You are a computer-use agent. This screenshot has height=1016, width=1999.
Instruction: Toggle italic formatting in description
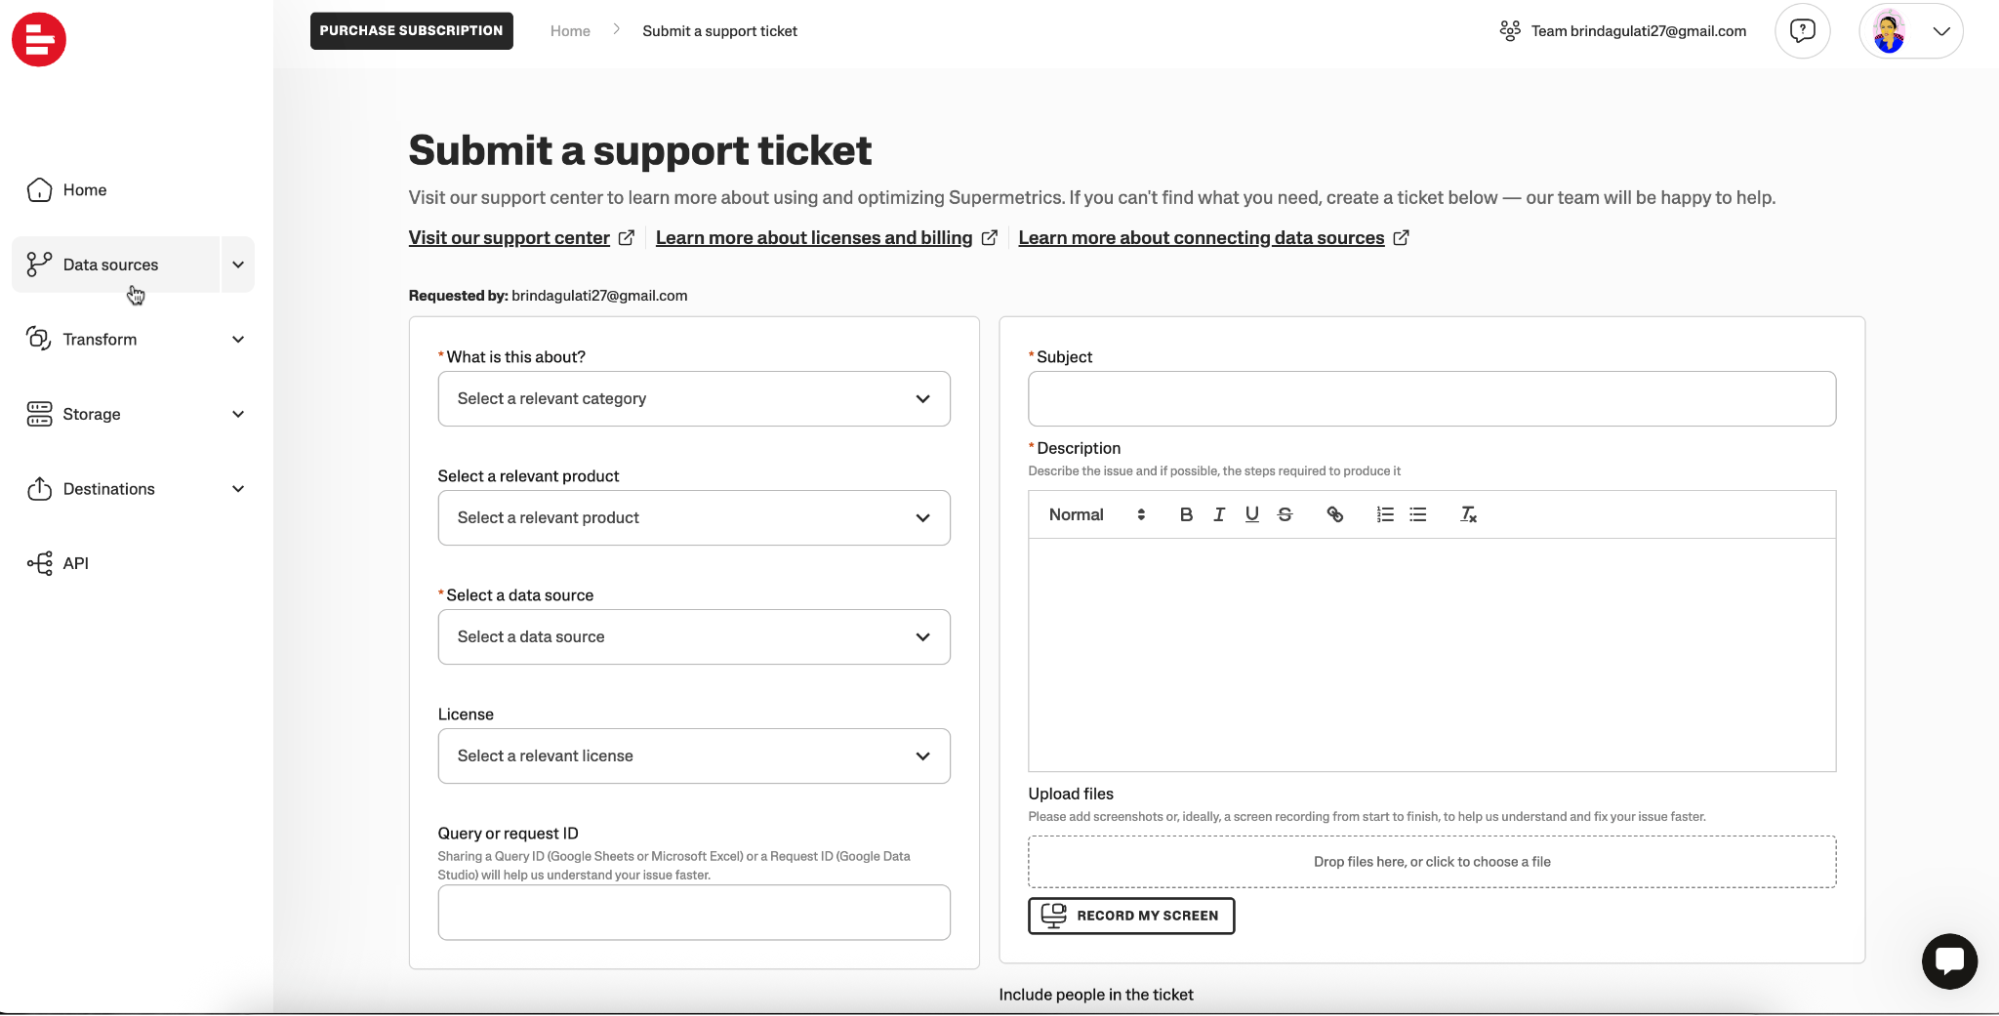1219,514
